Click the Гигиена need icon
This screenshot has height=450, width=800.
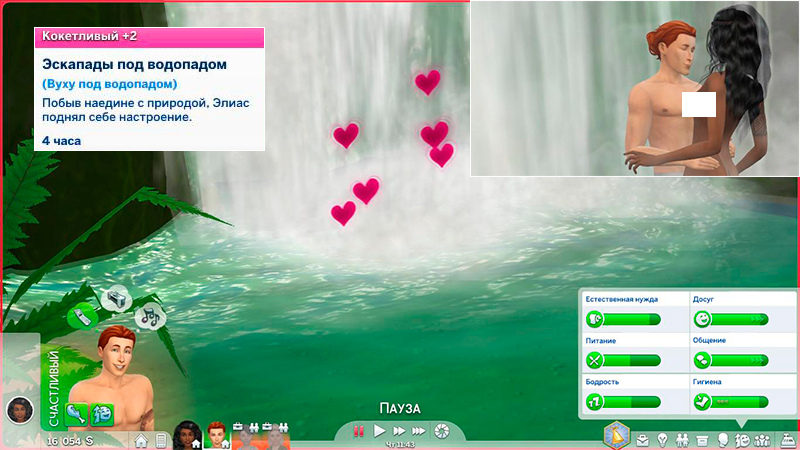(x=702, y=402)
